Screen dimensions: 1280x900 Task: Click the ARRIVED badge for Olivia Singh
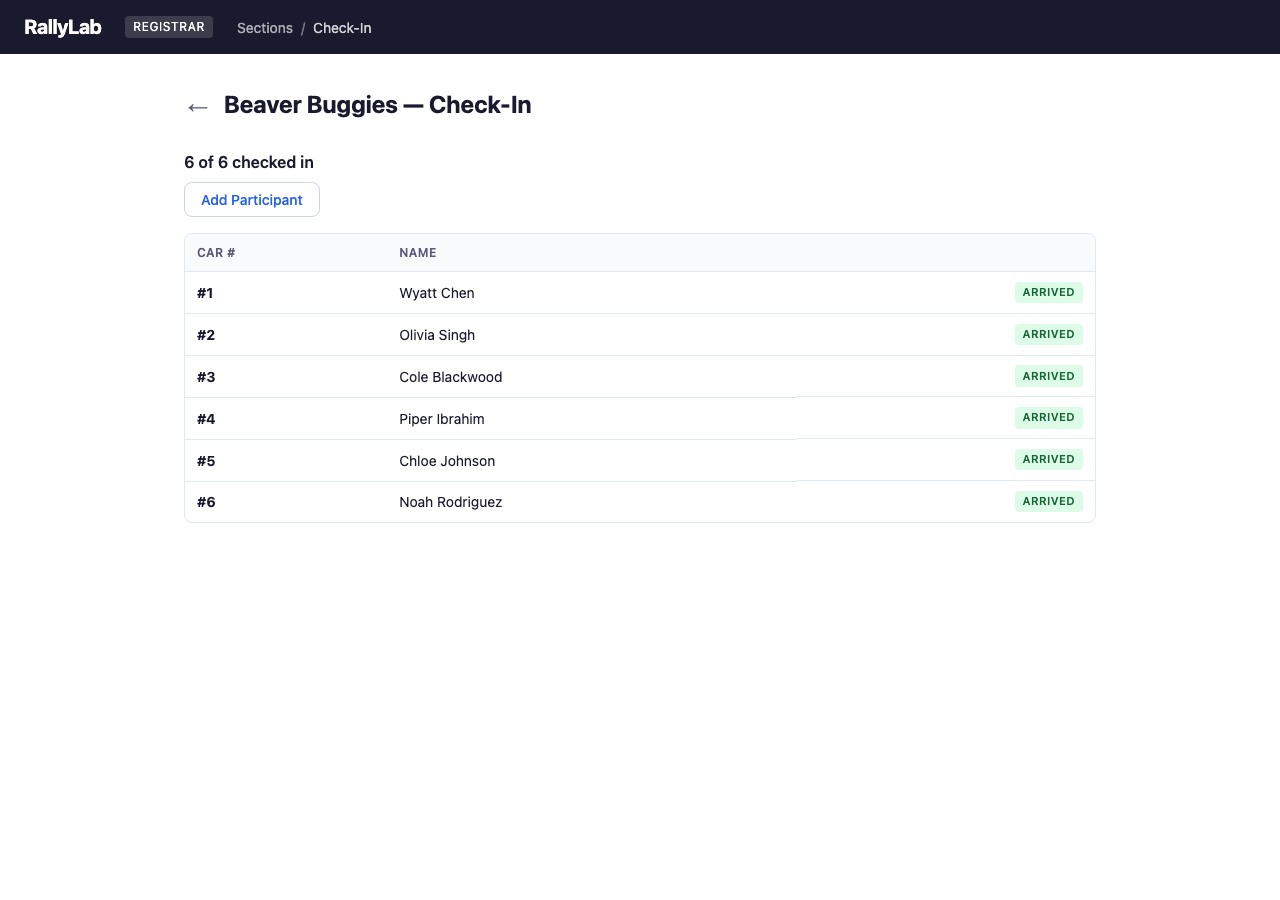click(1048, 334)
